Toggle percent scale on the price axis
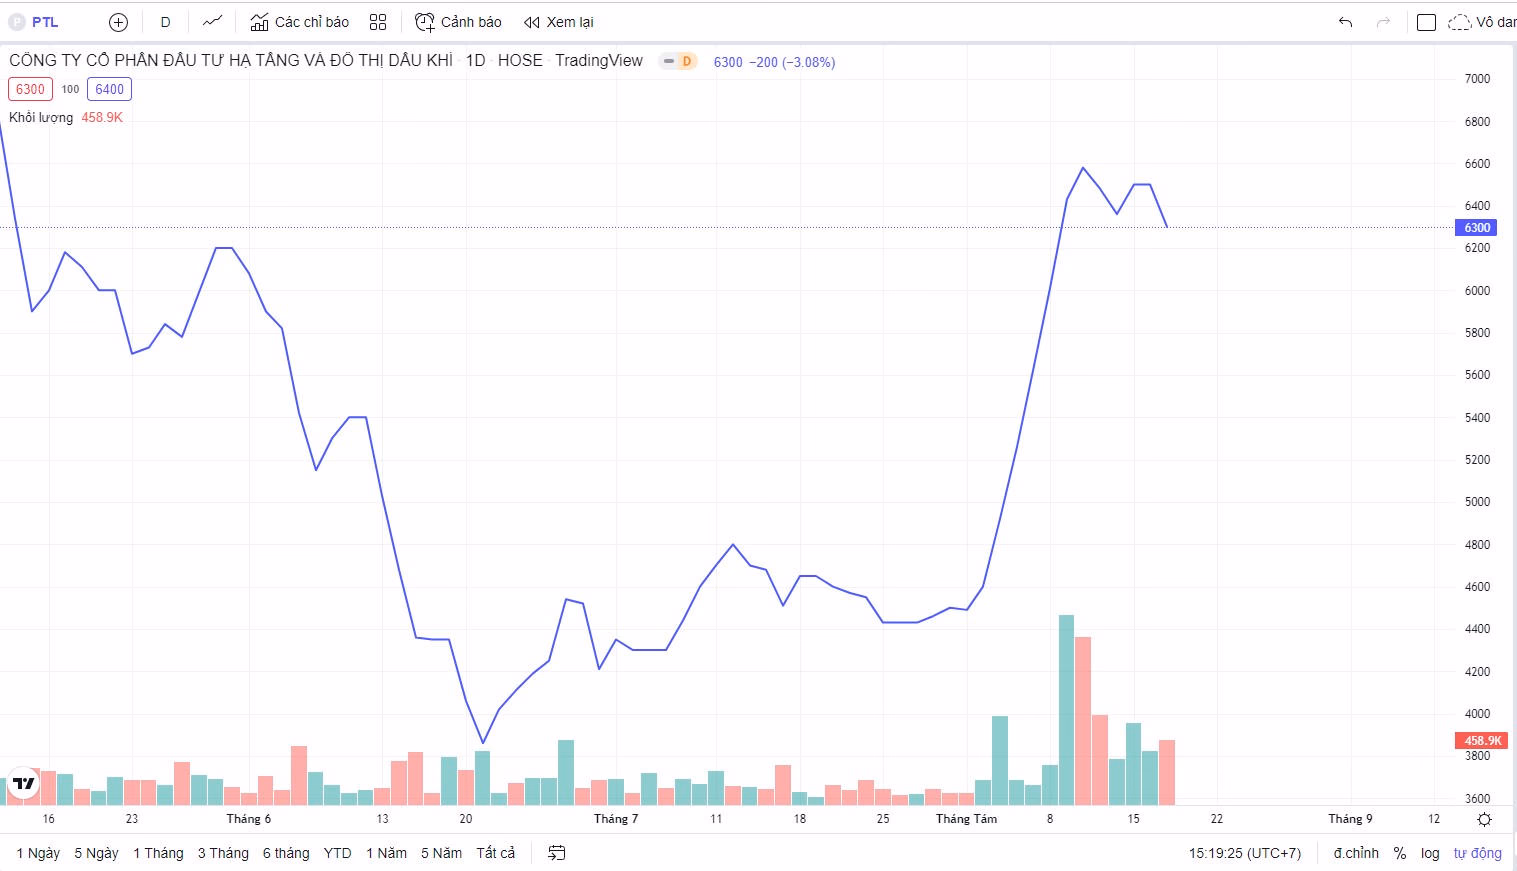The image size is (1517, 871). 1399,853
